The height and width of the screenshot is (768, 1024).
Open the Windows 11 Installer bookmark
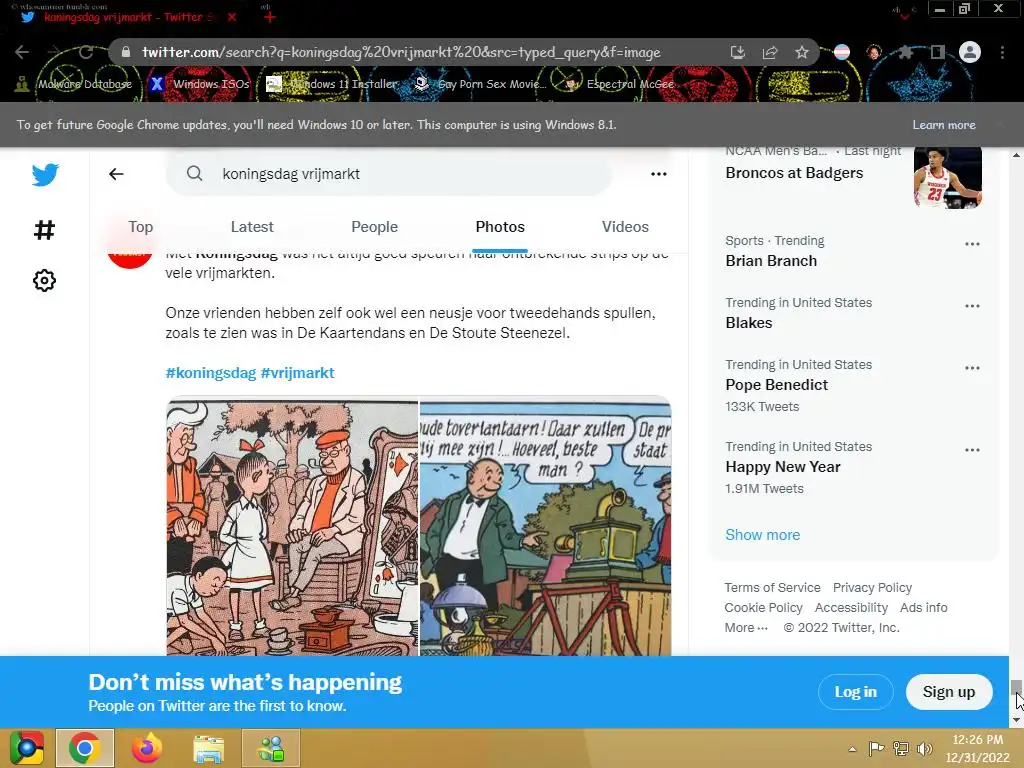pyautogui.click(x=332, y=84)
